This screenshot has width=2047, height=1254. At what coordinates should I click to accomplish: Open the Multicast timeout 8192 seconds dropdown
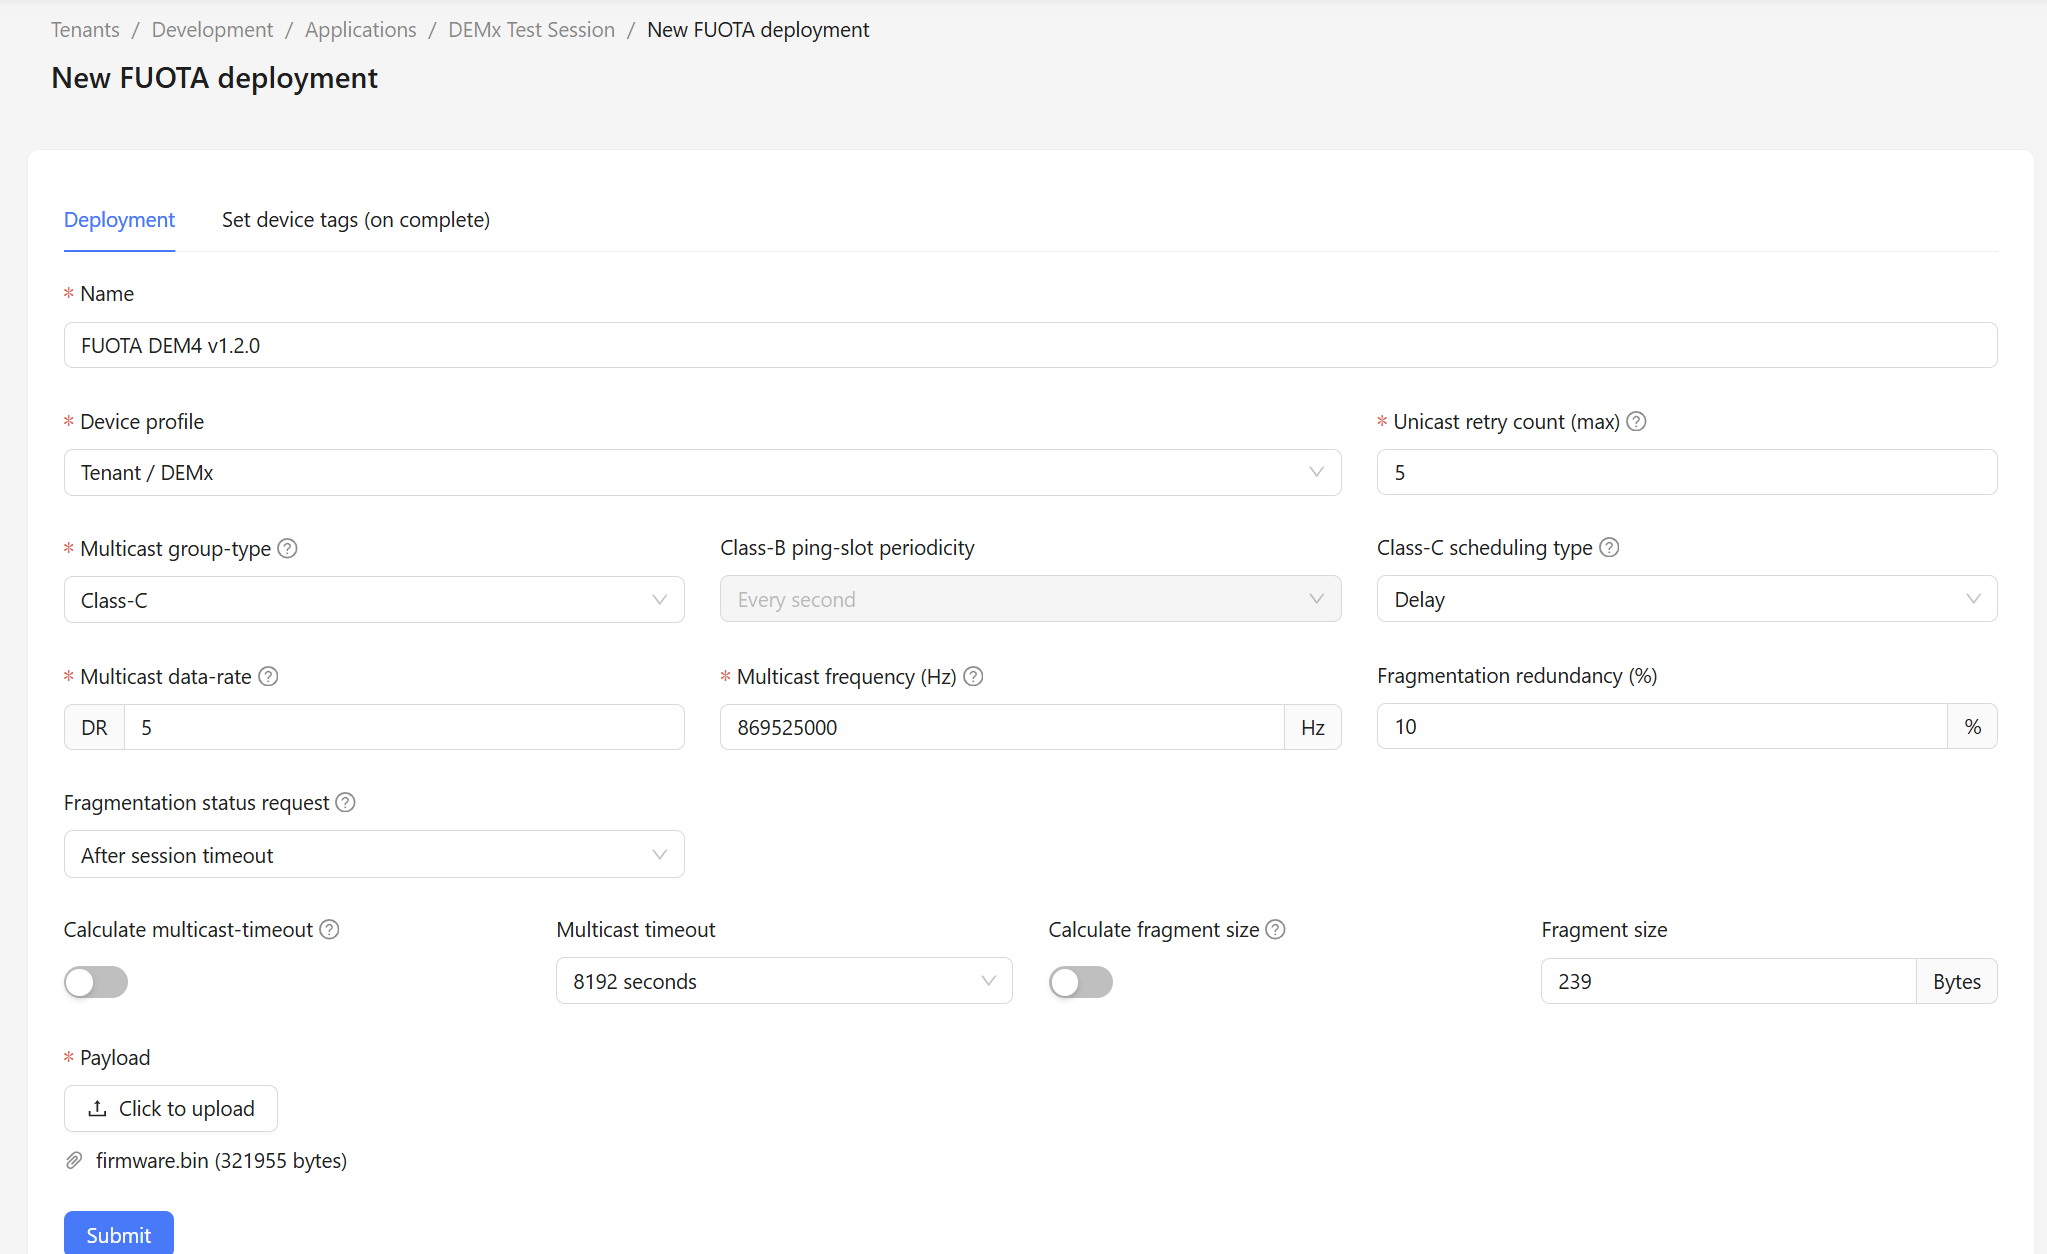[784, 981]
